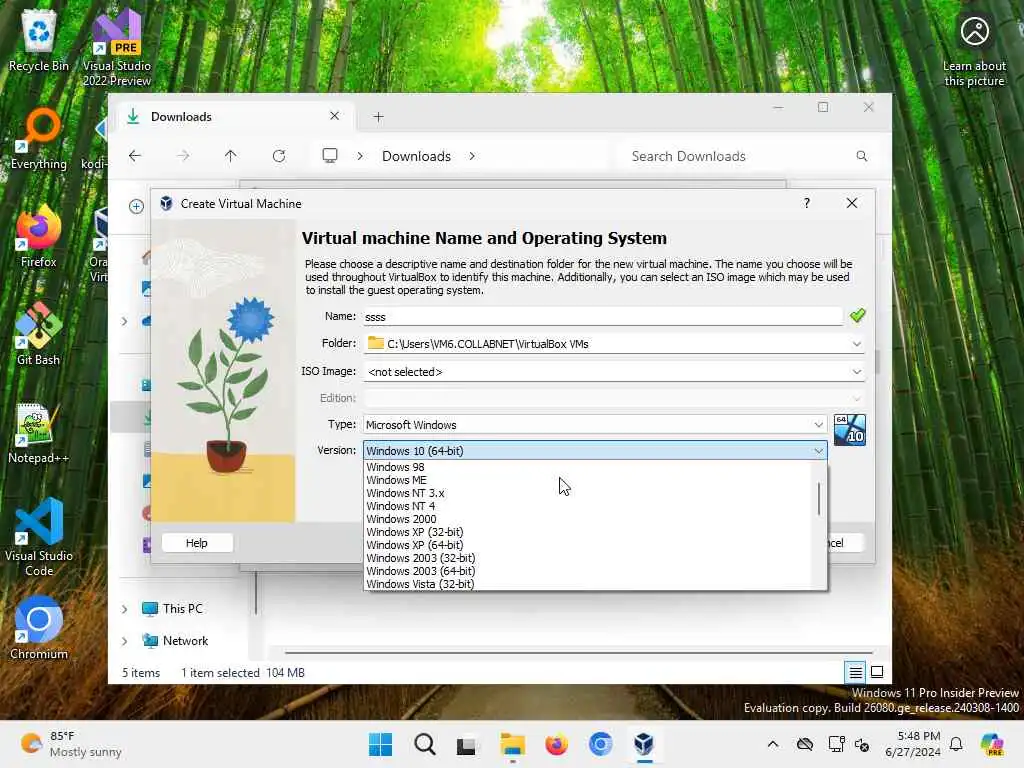This screenshot has width=1024, height=768.
Task: Close the Downloads tab
Action: click(x=334, y=116)
